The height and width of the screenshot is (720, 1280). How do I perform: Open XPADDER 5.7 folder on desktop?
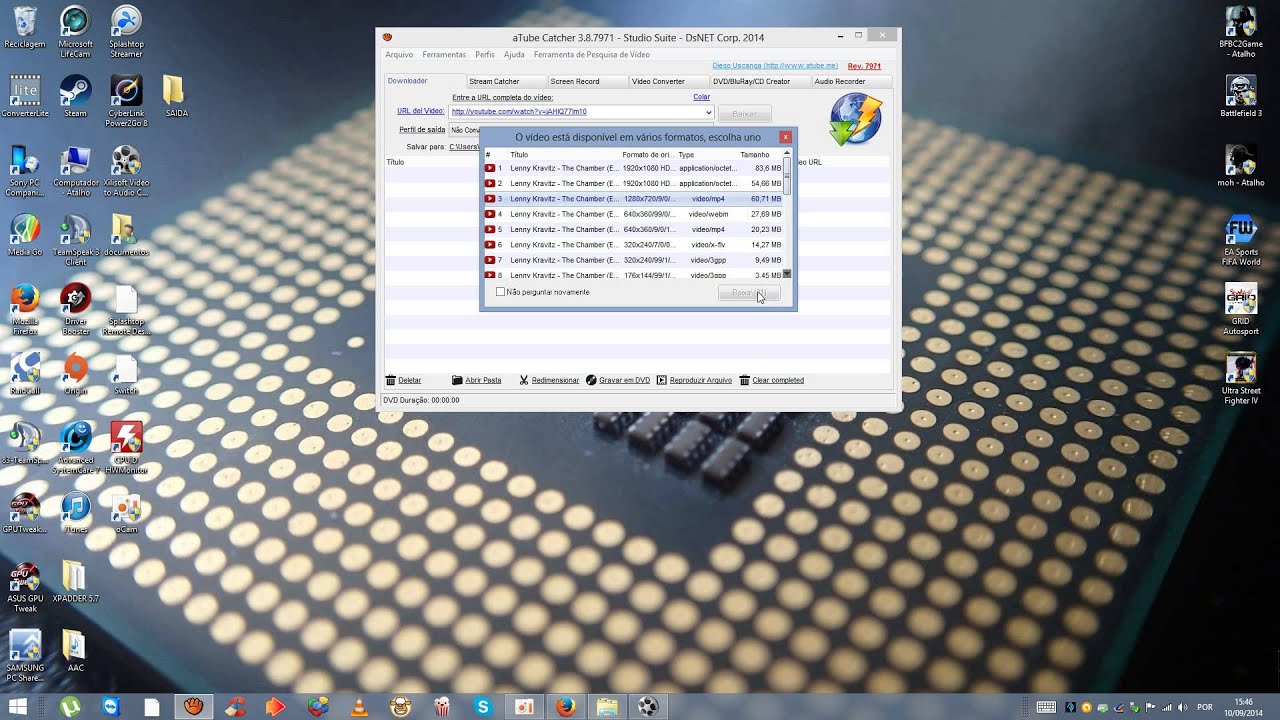tap(75, 582)
